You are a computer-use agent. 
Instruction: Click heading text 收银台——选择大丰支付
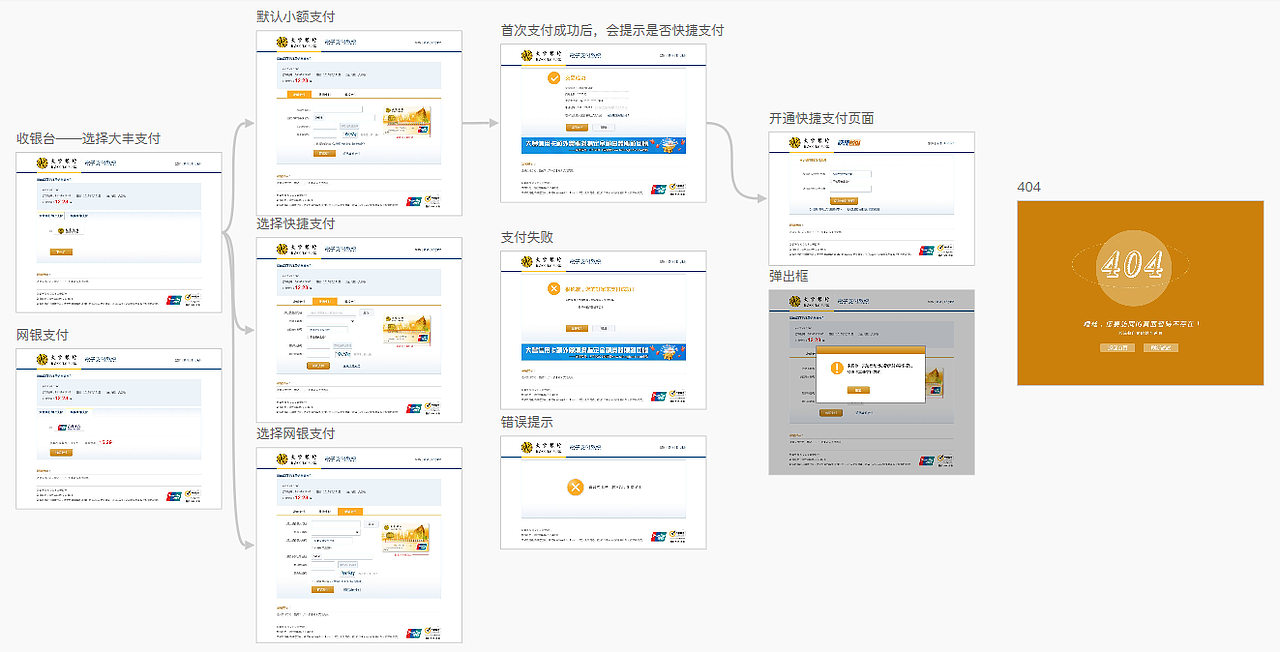[88, 138]
